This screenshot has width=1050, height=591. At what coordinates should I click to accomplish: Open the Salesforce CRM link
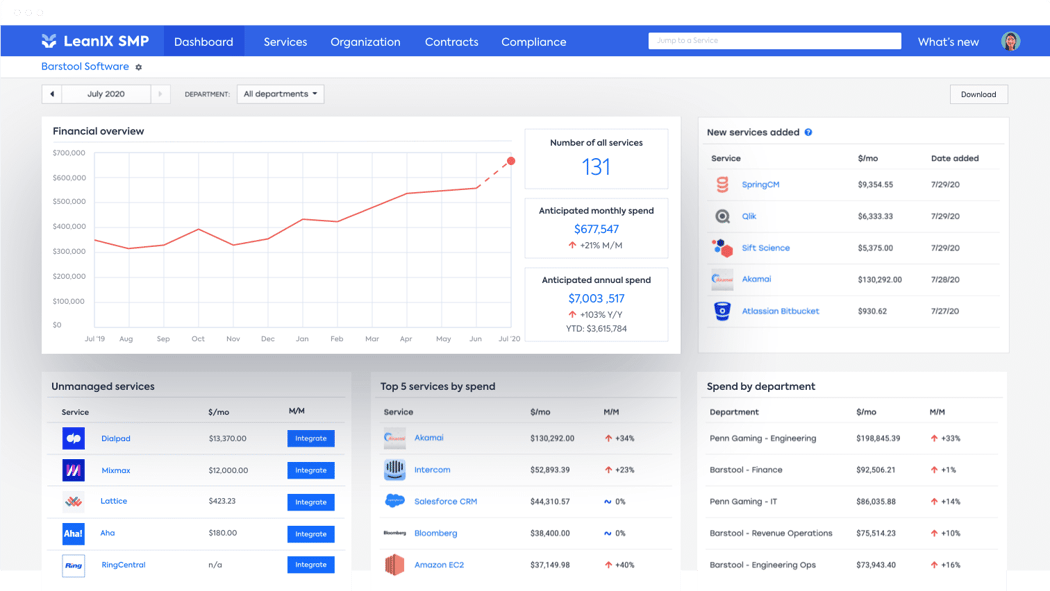click(x=445, y=501)
